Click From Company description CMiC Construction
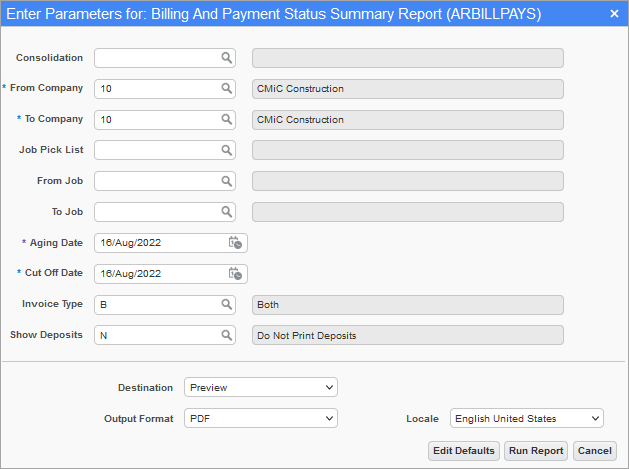This screenshot has width=629, height=469. pyautogui.click(x=408, y=89)
